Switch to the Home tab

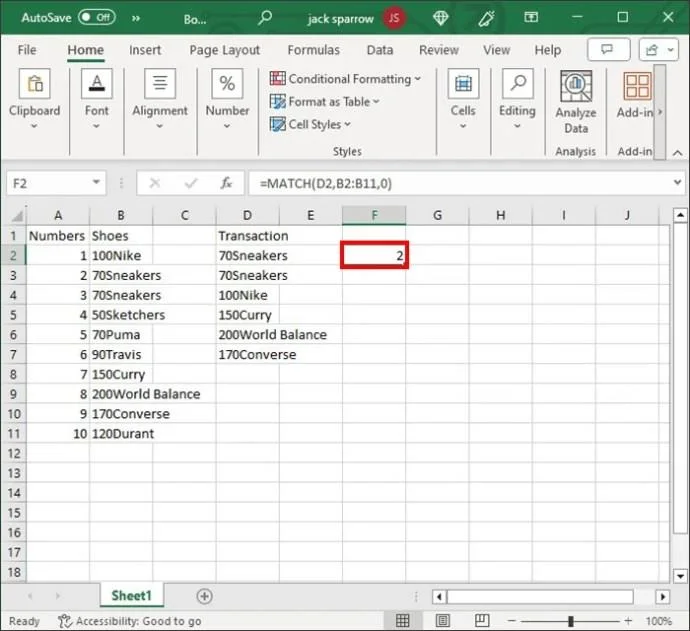(x=85, y=50)
